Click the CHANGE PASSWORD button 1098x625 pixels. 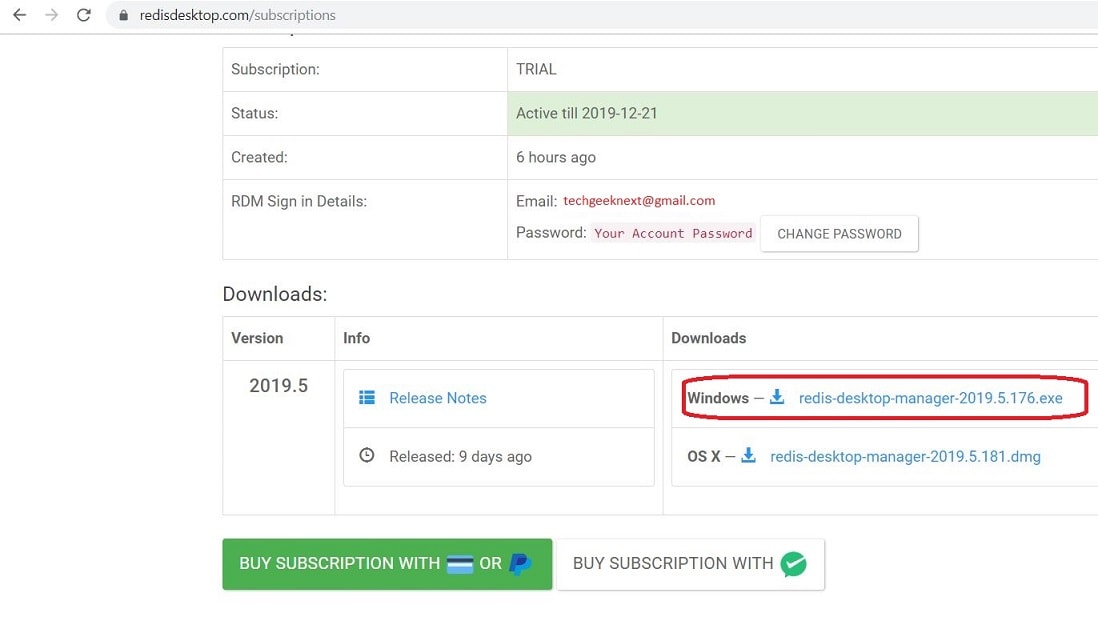[x=839, y=234]
